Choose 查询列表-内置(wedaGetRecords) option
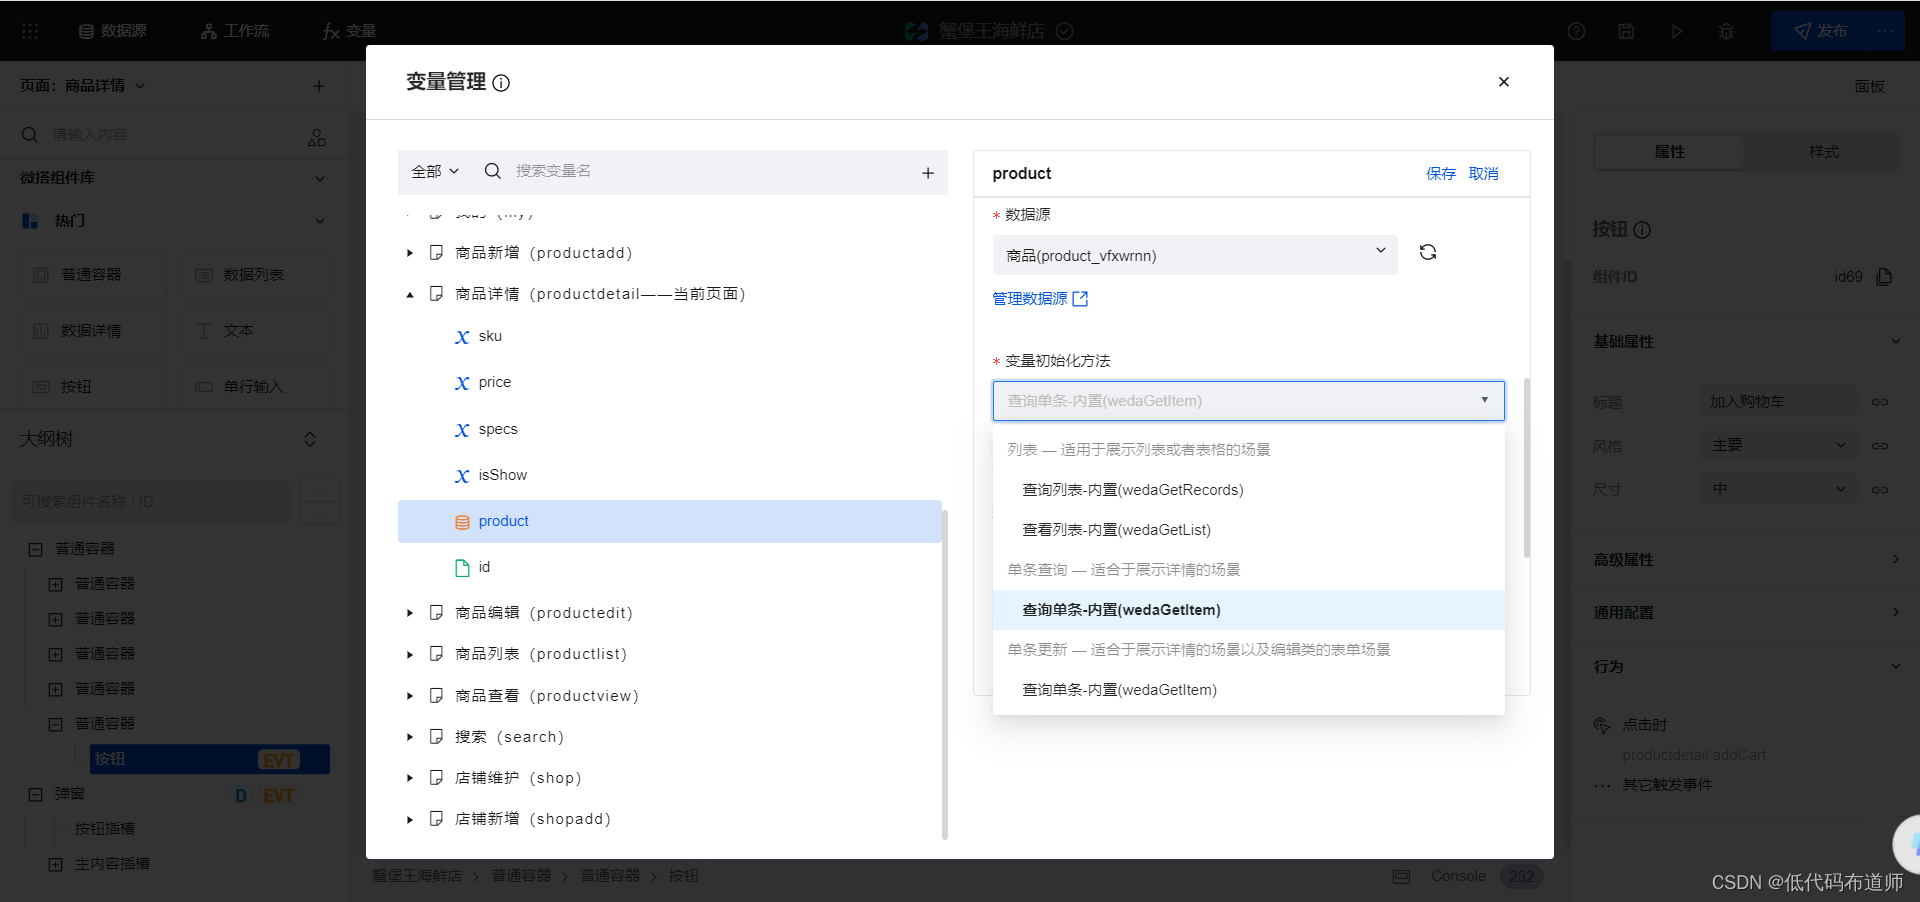Image resolution: width=1920 pixels, height=902 pixels. 1248,490
